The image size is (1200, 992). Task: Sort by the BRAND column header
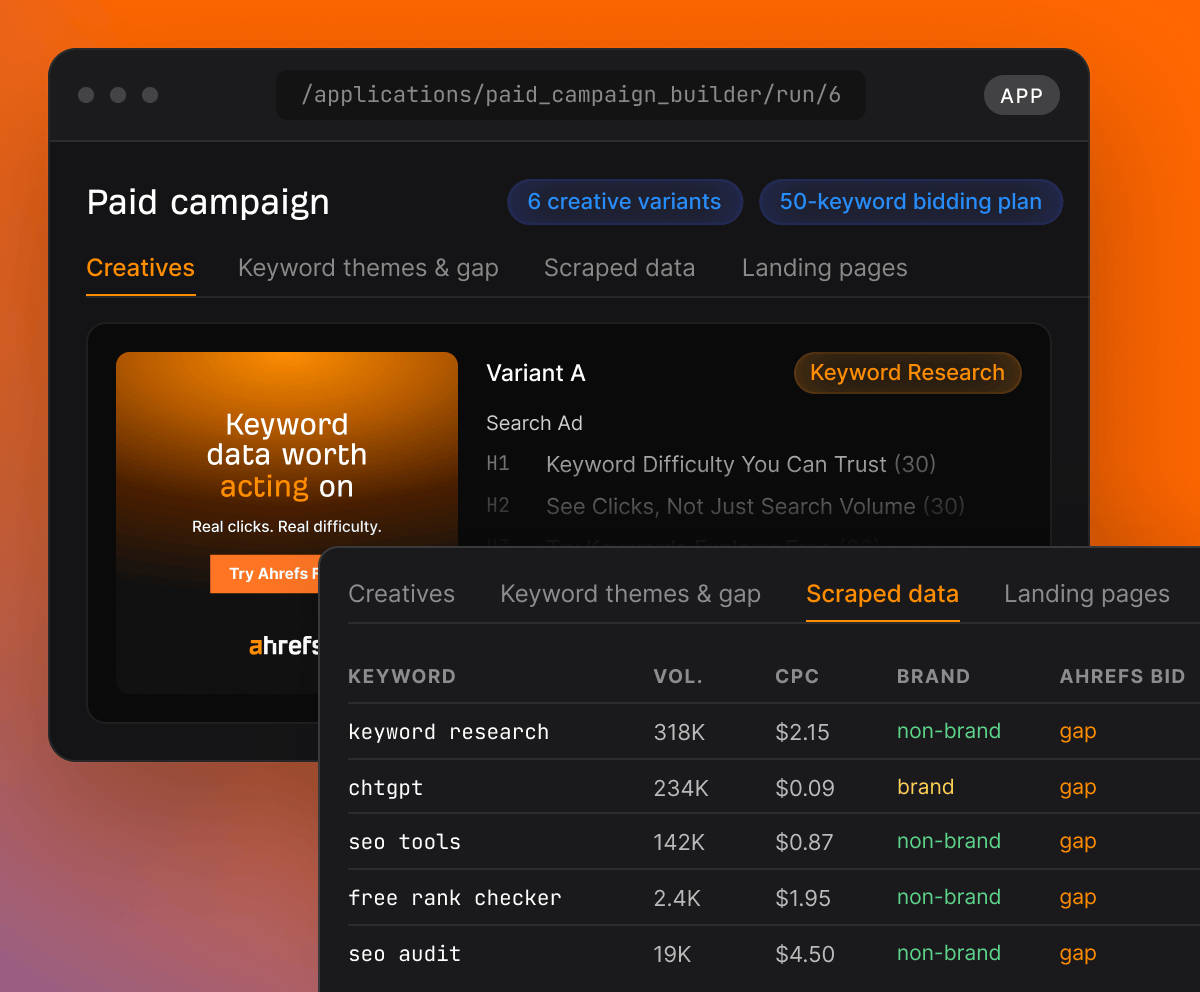[x=933, y=677]
